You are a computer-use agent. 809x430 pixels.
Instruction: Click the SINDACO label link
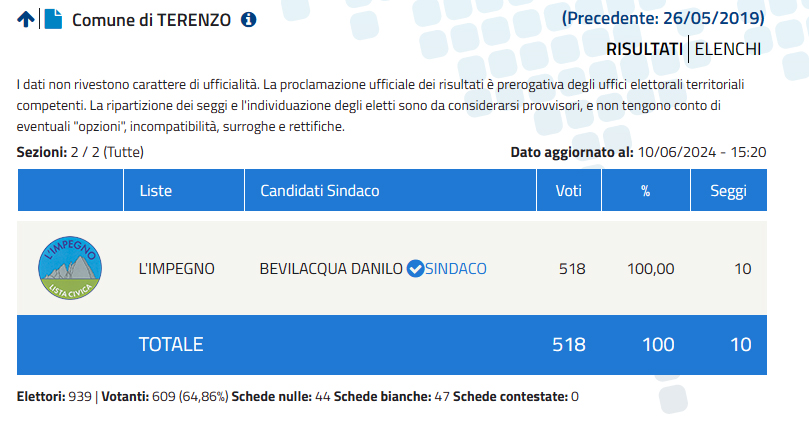pyautogui.click(x=456, y=268)
